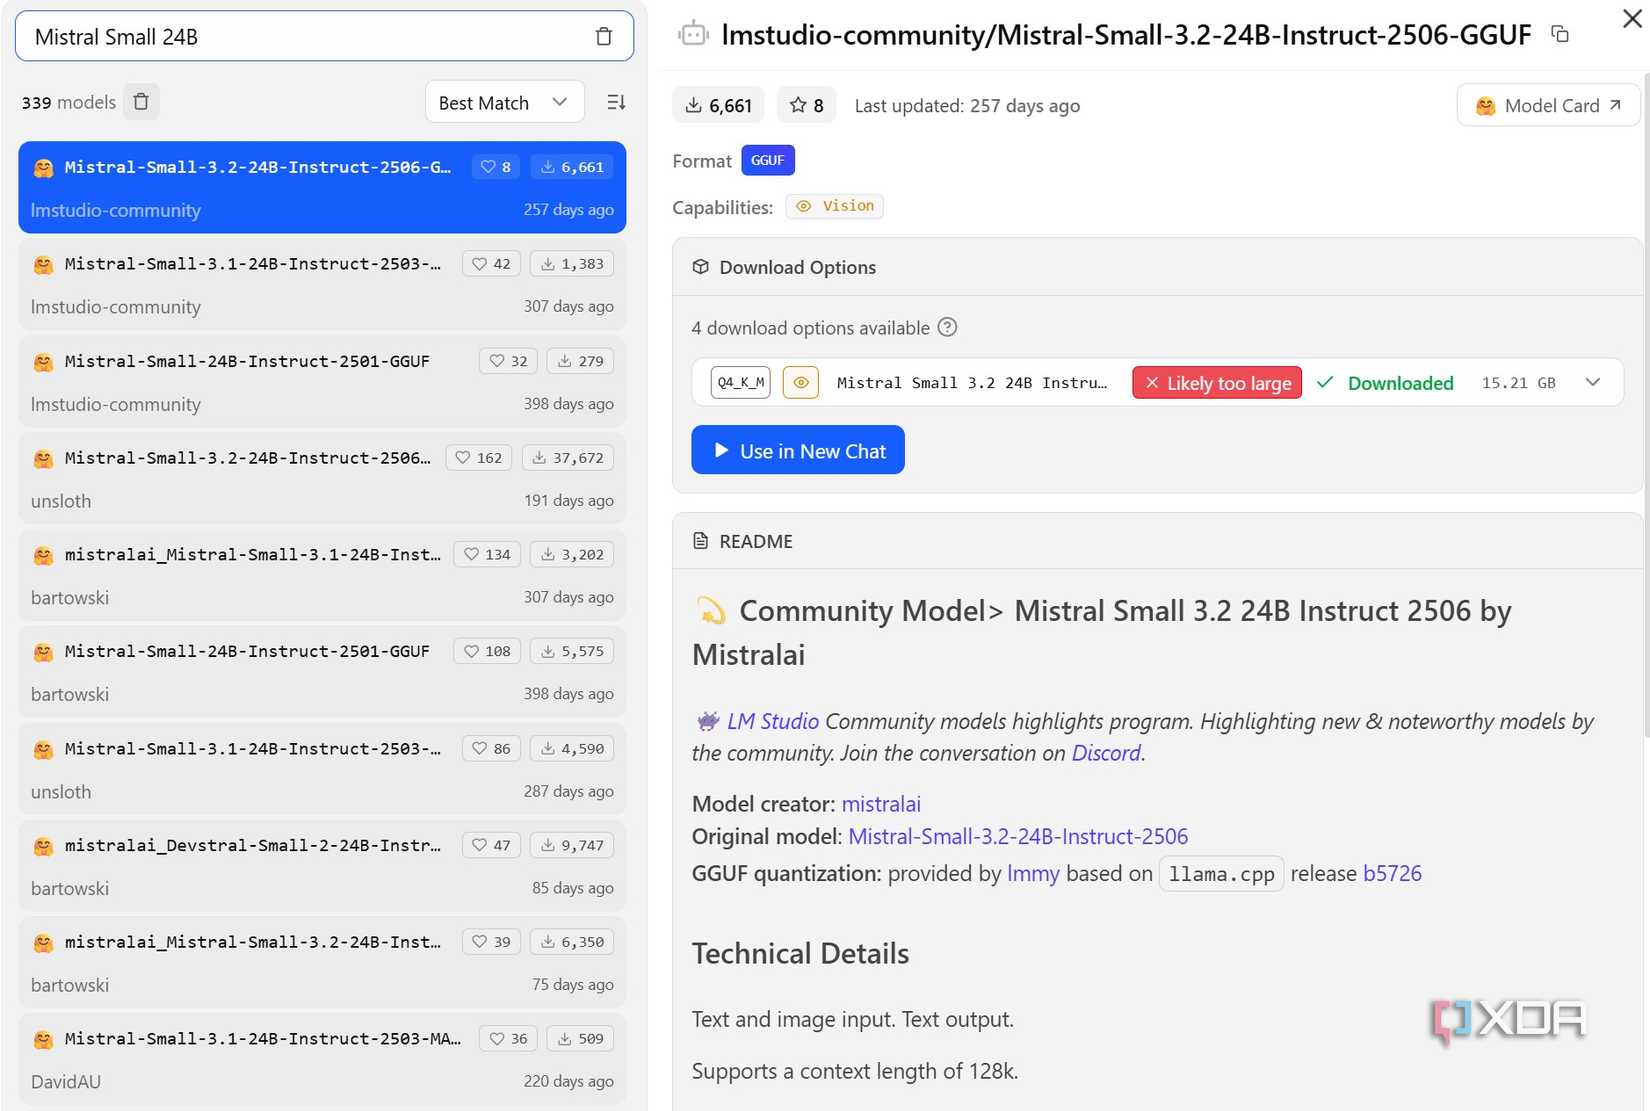This screenshot has width=1650, height=1111.
Task: Open the Model Card link button
Action: (x=1548, y=105)
